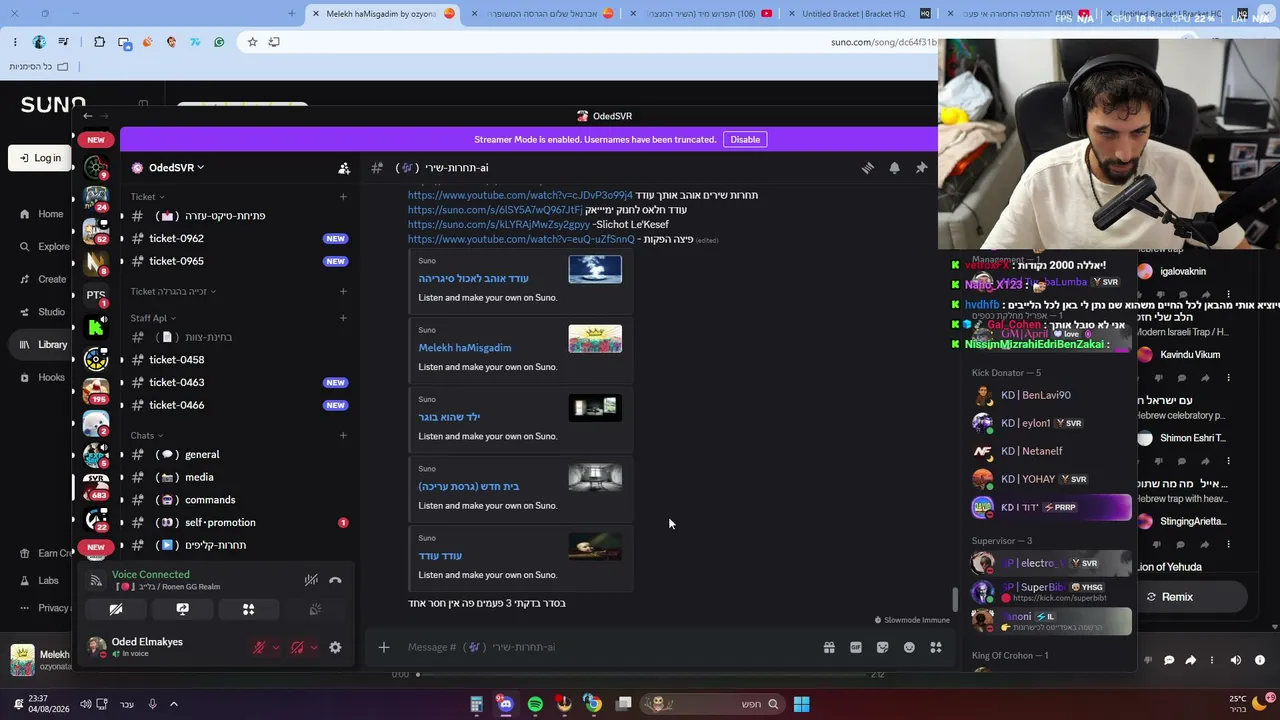This screenshot has height=720, width=1280.
Task: Add a channel to the Ticket category
Action: 343,197
